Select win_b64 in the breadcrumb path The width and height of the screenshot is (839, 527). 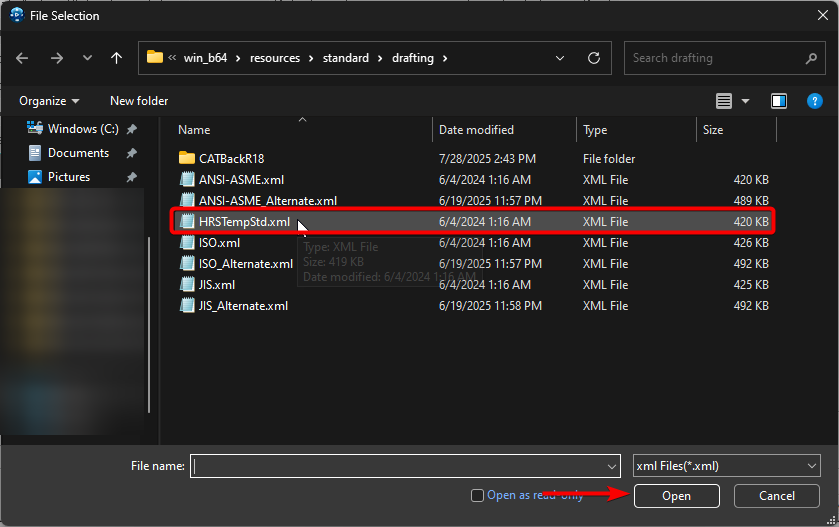coord(205,58)
